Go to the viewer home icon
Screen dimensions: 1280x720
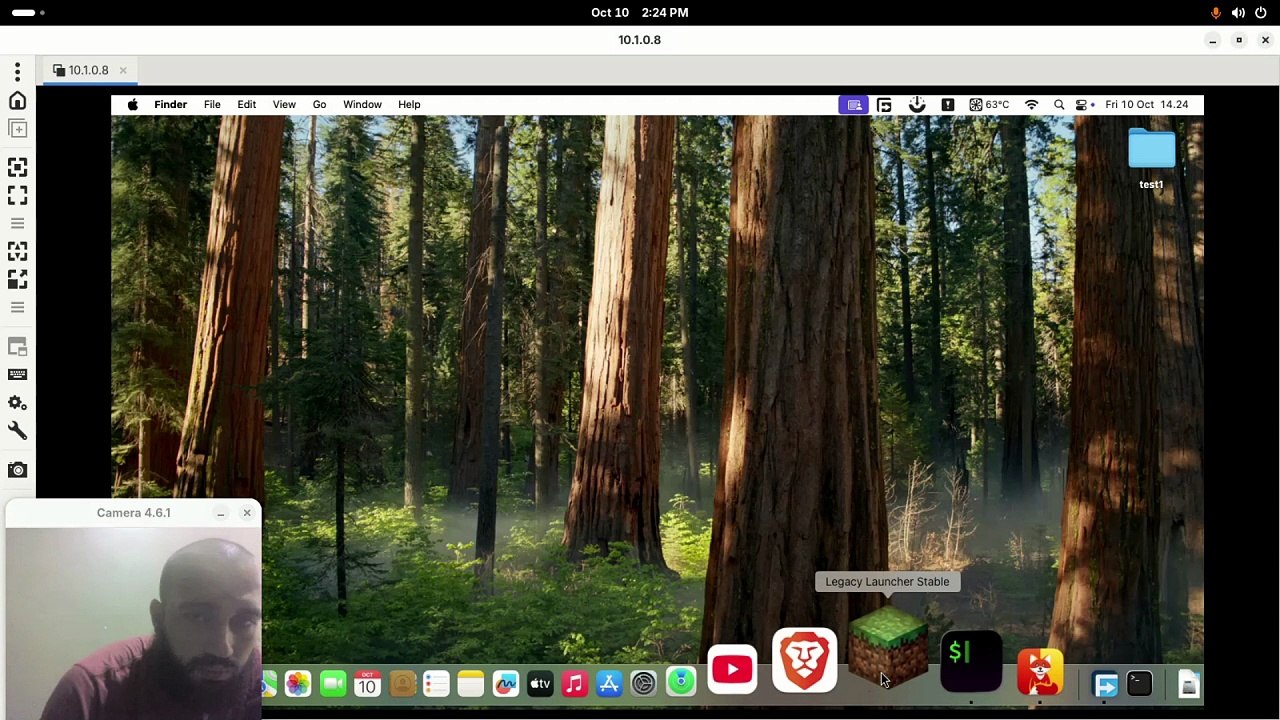(17, 100)
